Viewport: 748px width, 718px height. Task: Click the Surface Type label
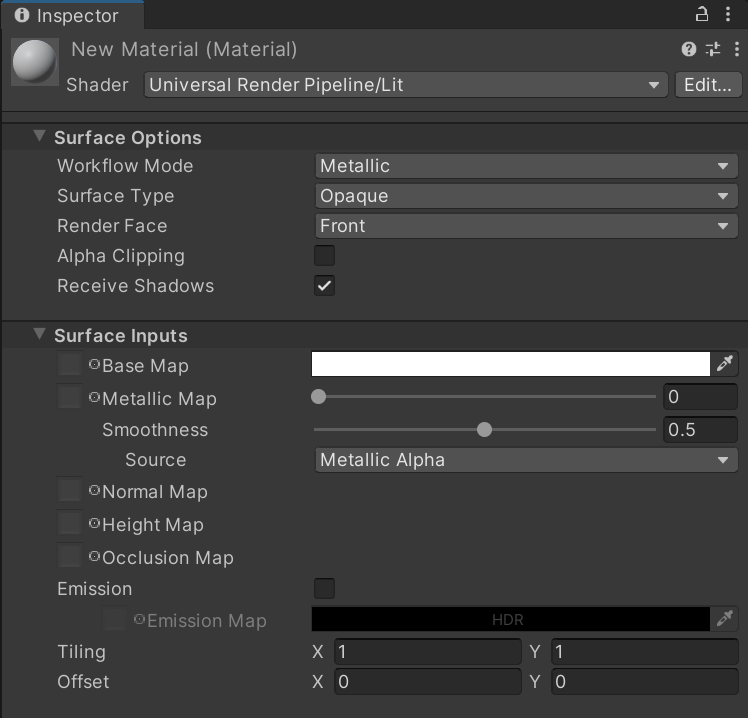(115, 196)
